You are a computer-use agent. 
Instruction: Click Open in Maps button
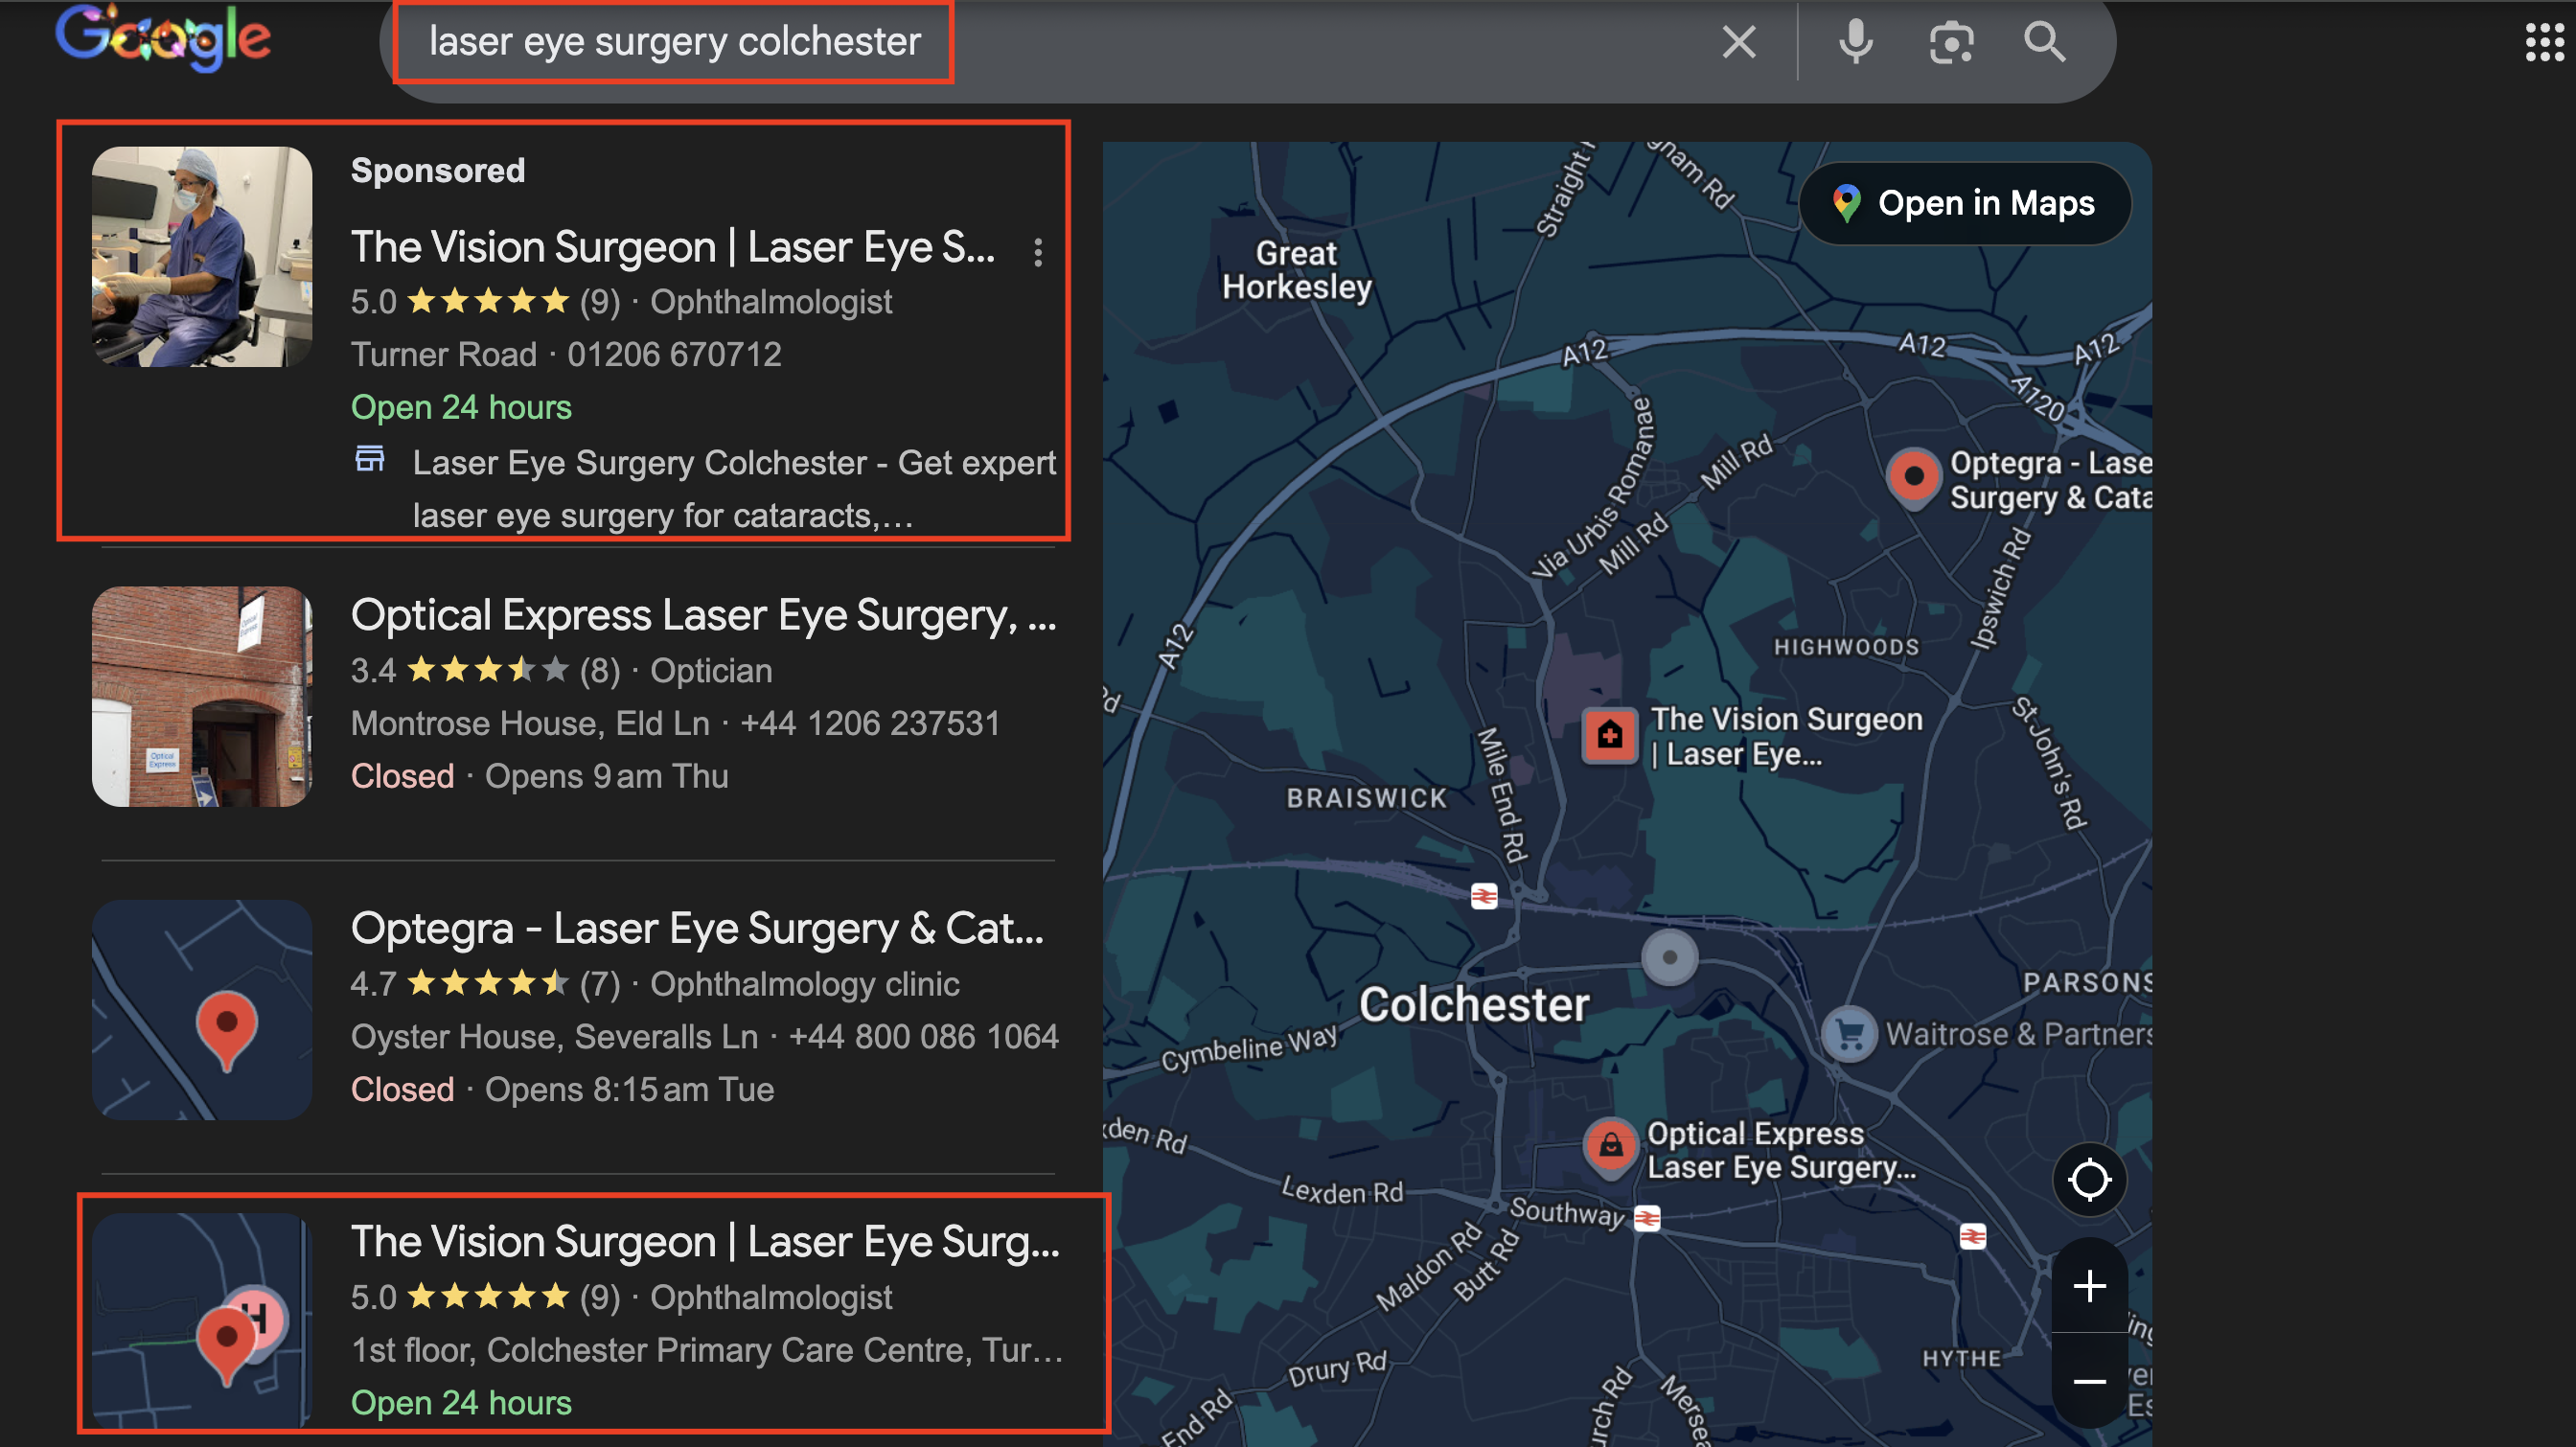pos(1965,204)
